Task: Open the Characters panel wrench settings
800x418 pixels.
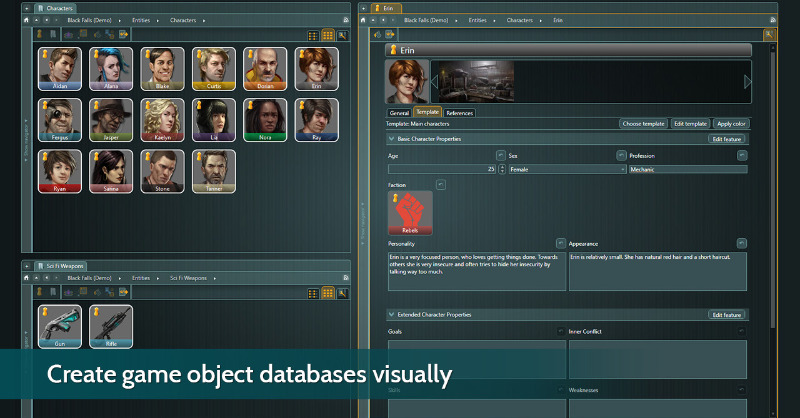Action: tap(342, 35)
